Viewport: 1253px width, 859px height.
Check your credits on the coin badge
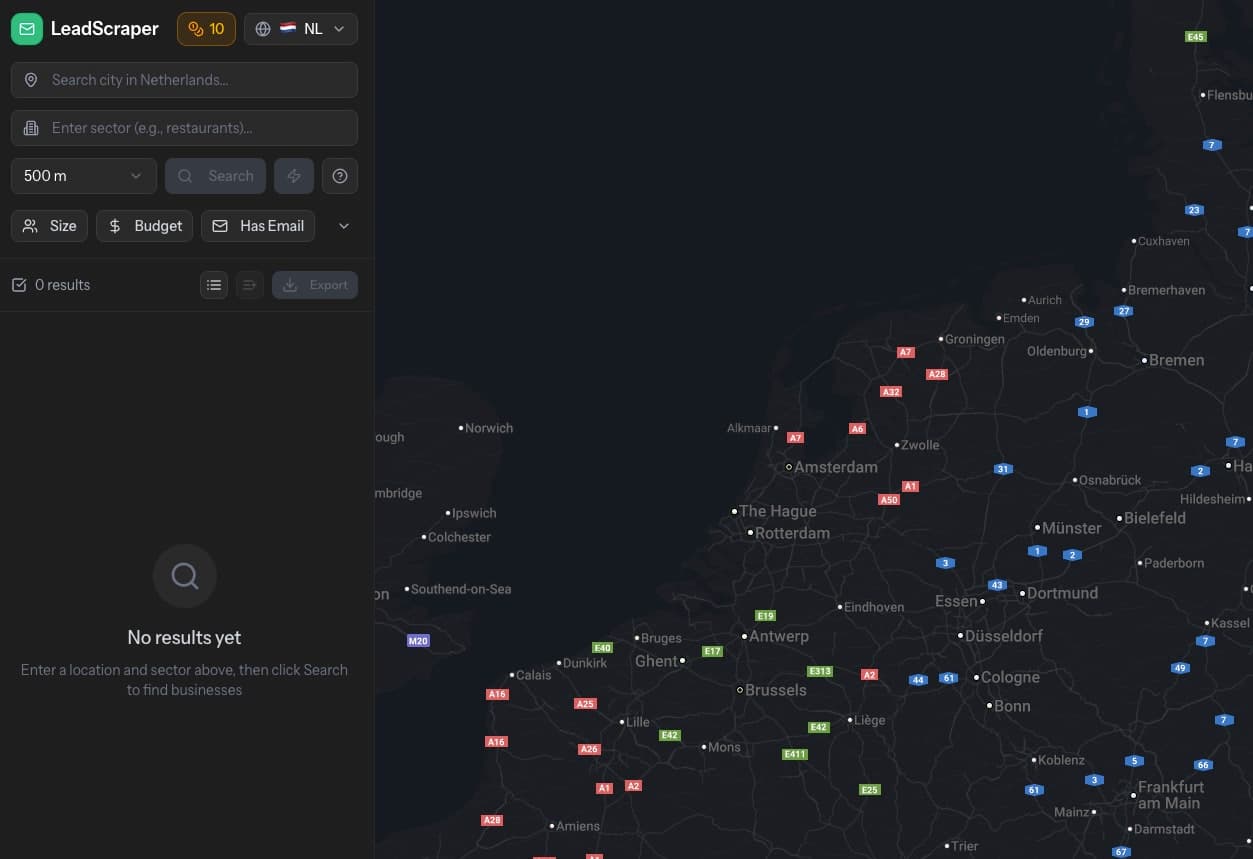coord(205,29)
